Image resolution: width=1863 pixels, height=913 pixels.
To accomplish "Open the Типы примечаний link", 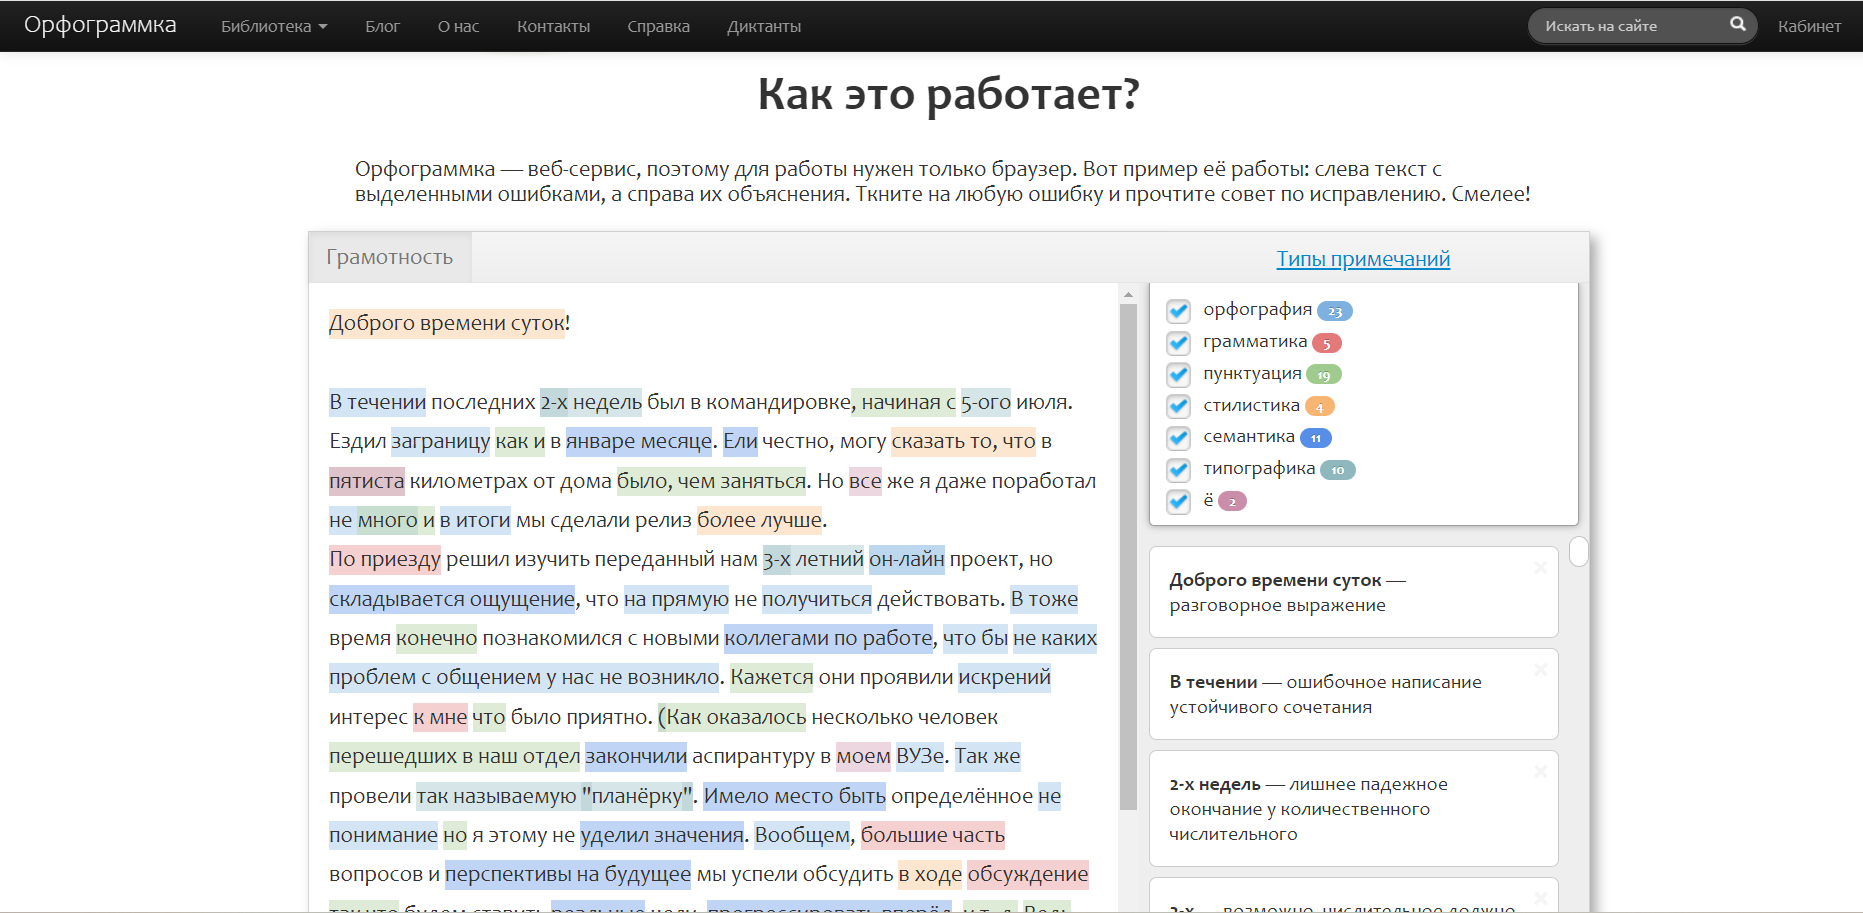I will click(x=1363, y=259).
